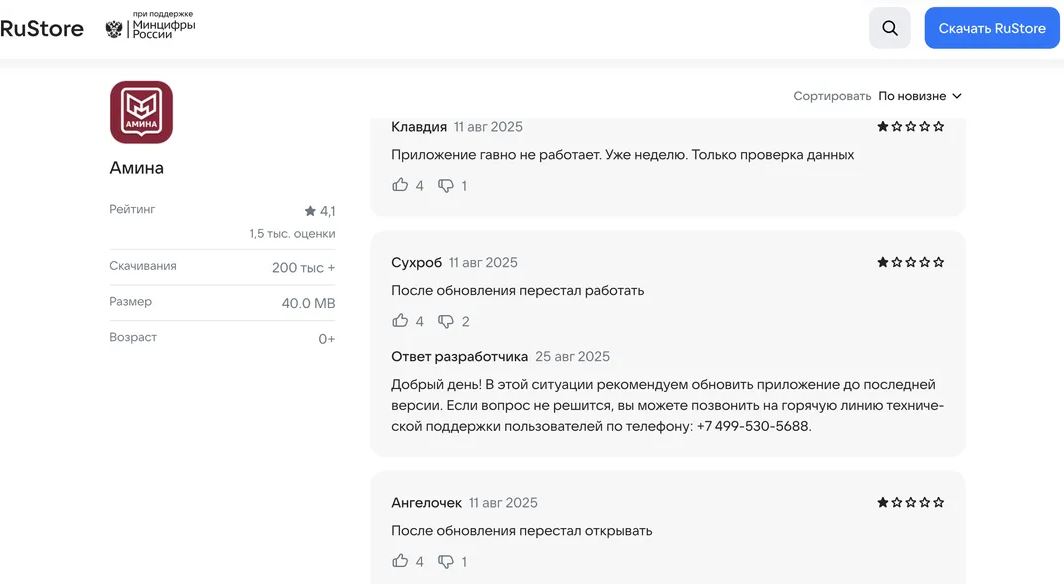Click the Ответ разработчика heading
1064x584 pixels.
pos(459,356)
